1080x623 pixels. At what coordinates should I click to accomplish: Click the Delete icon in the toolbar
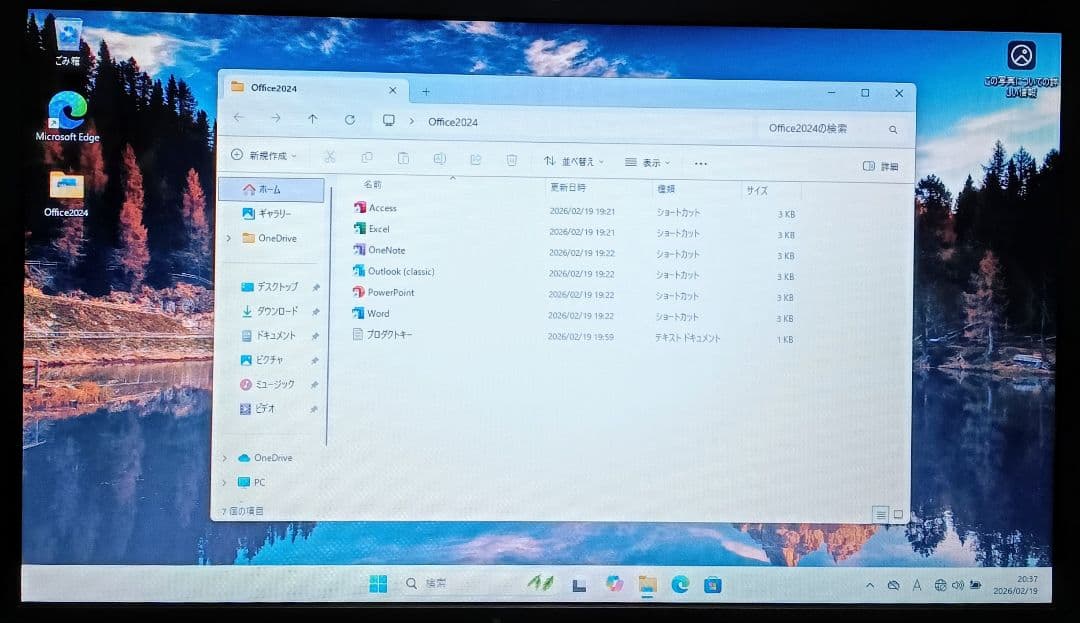click(x=512, y=159)
